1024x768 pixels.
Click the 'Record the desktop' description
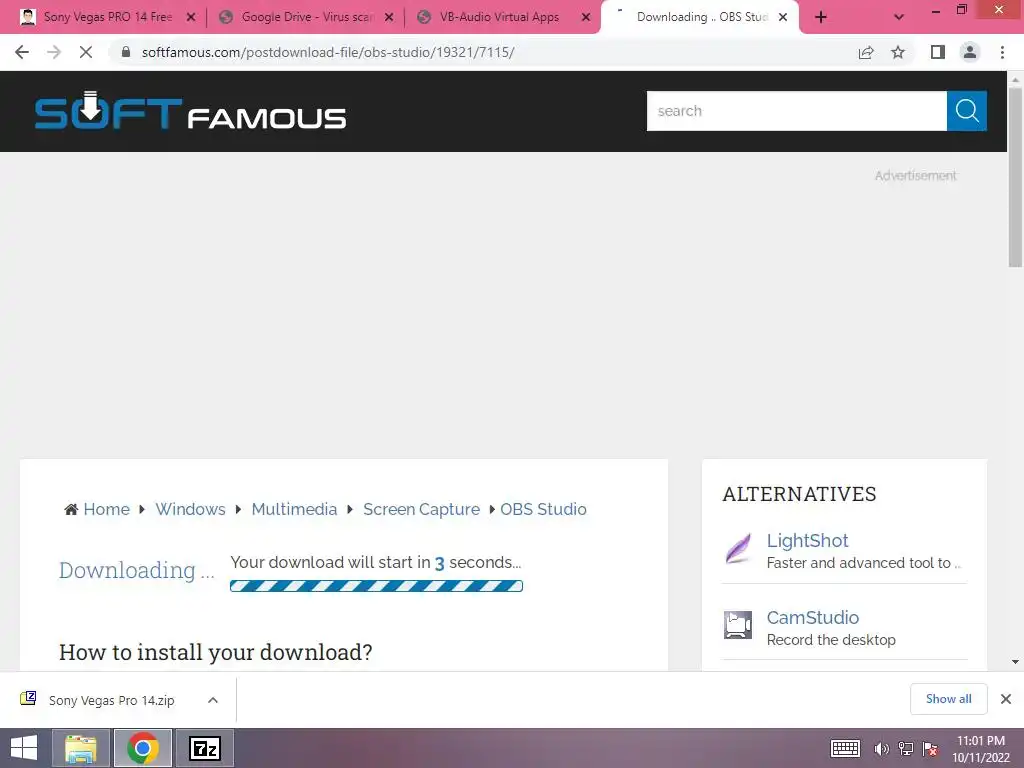click(x=831, y=640)
